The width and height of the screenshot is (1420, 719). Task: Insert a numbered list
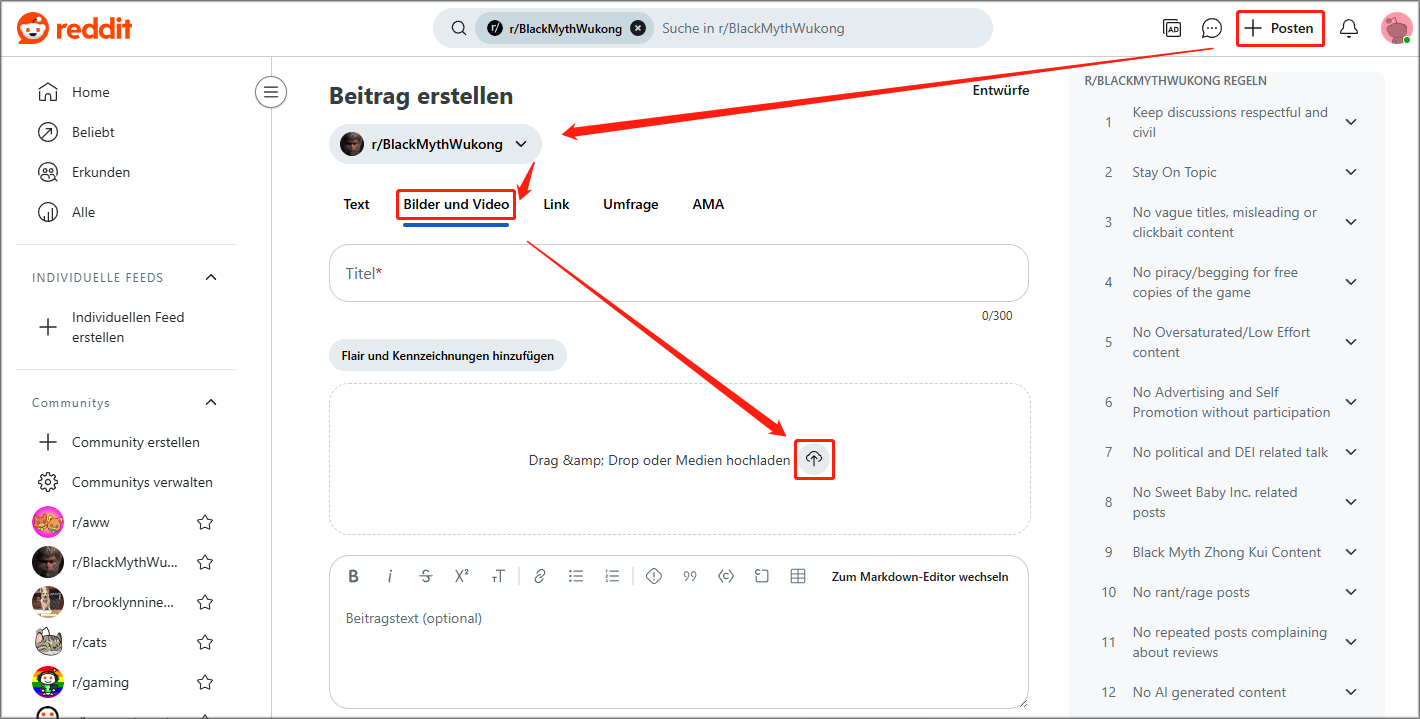tap(612, 576)
